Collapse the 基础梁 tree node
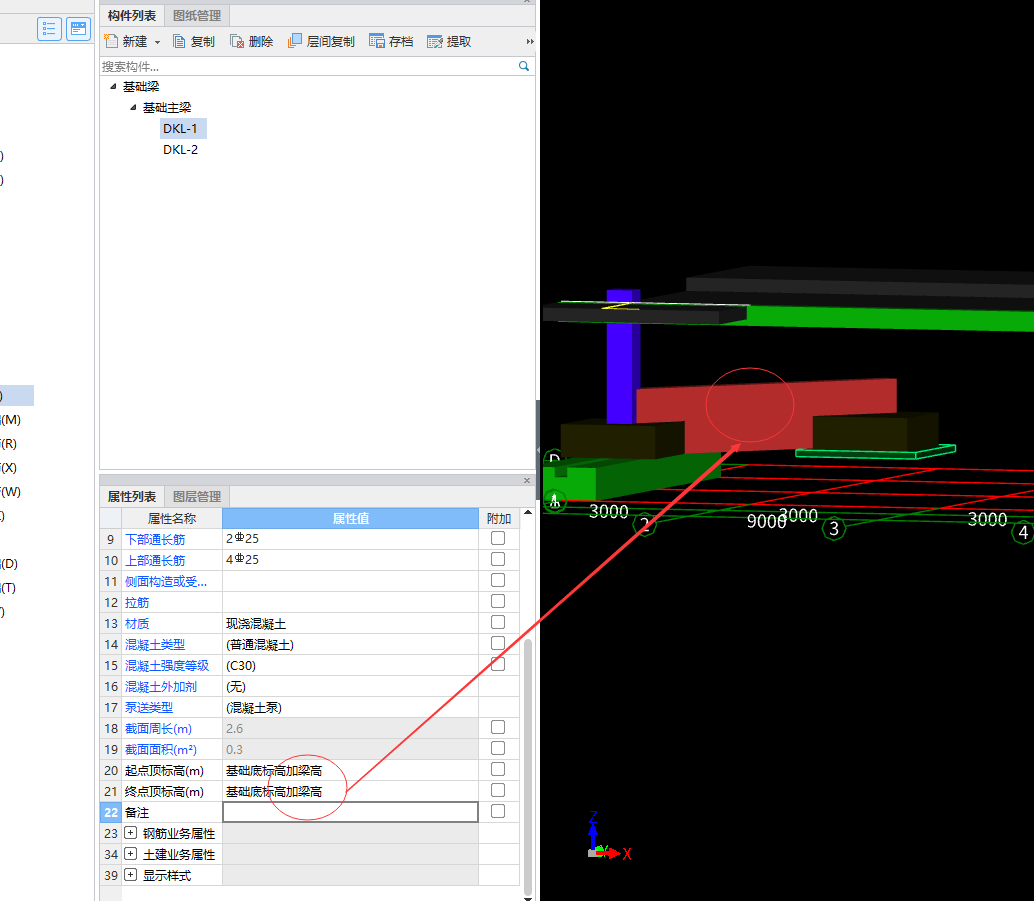The width and height of the screenshot is (1034, 901). [x=113, y=86]
